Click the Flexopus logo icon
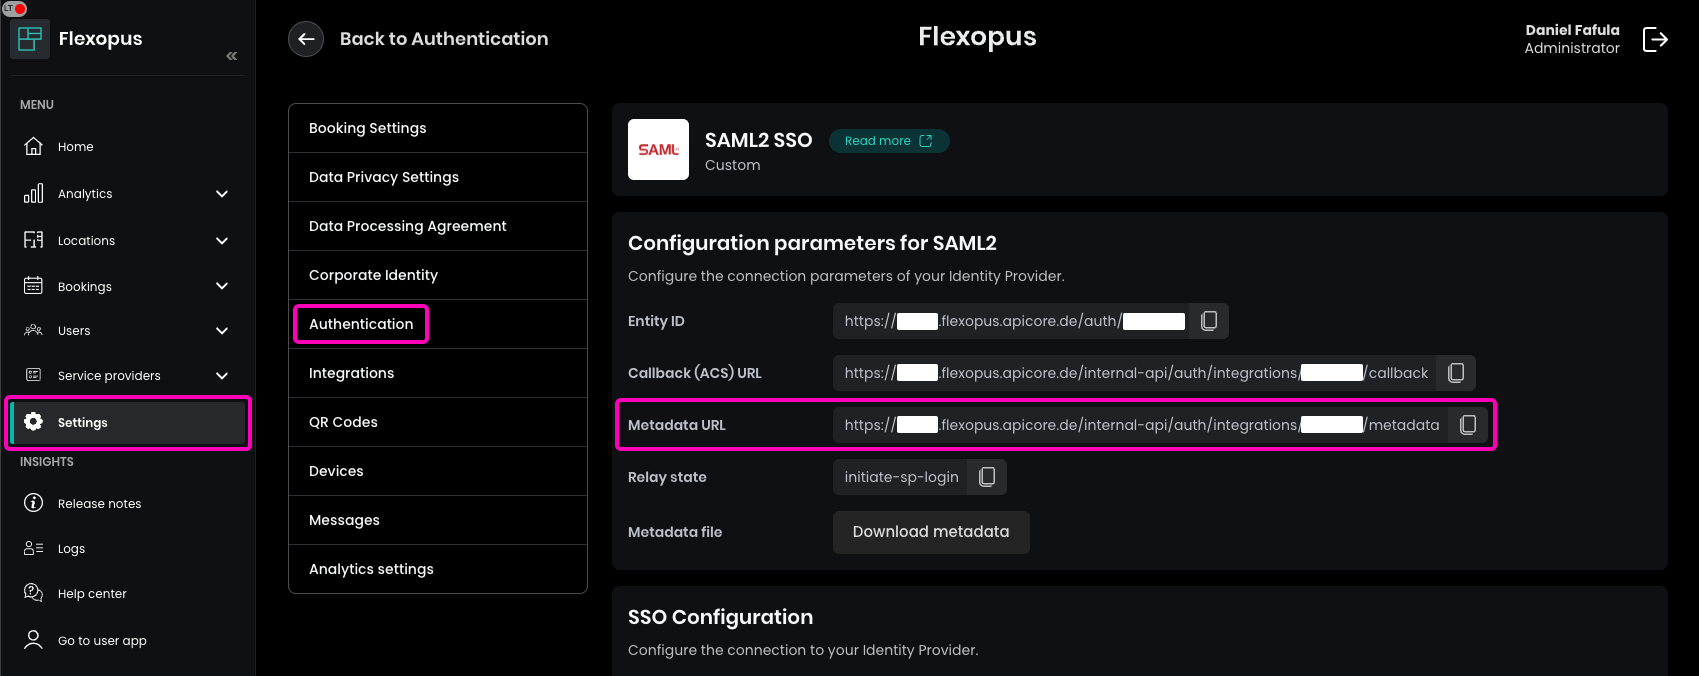The height and width of the screenshot is (676, 1699). click(x=30, y=39)
